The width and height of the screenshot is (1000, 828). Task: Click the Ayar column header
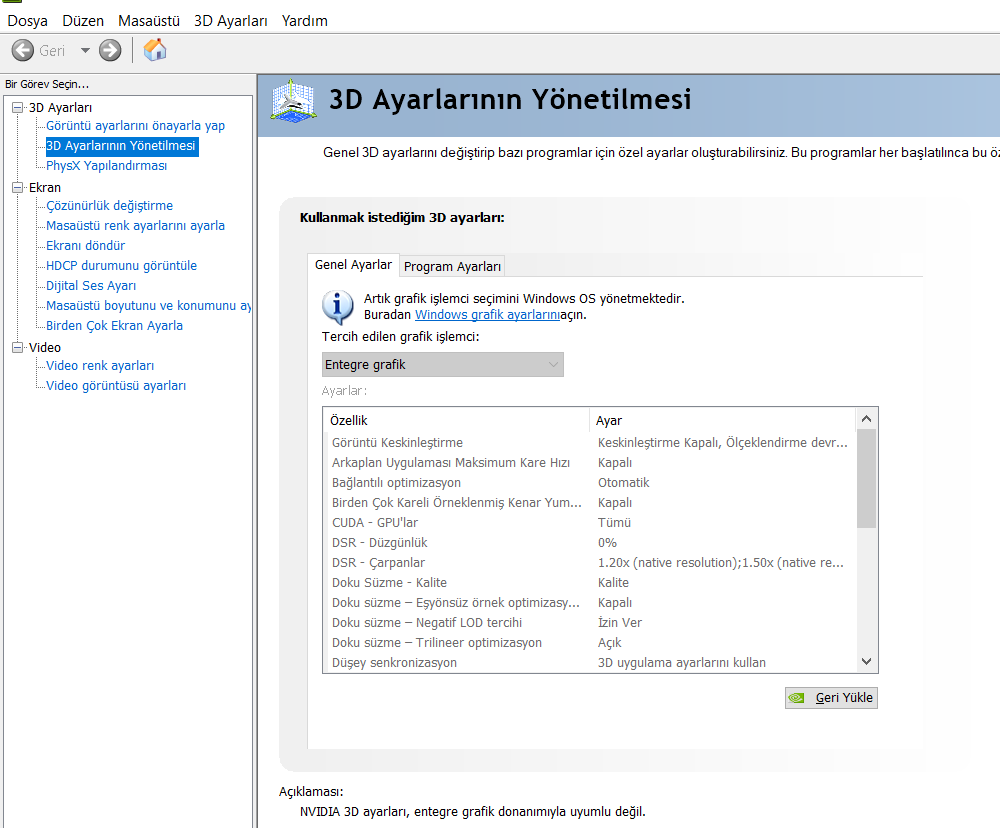tap(722, 421)
